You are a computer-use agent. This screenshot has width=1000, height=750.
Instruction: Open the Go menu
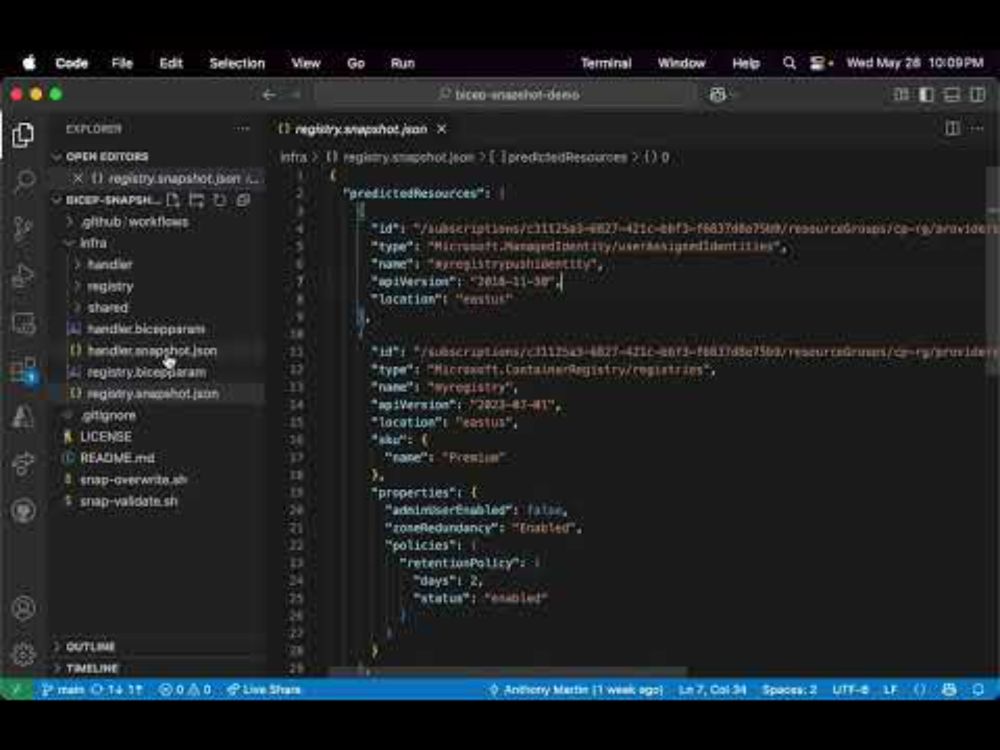356,63
